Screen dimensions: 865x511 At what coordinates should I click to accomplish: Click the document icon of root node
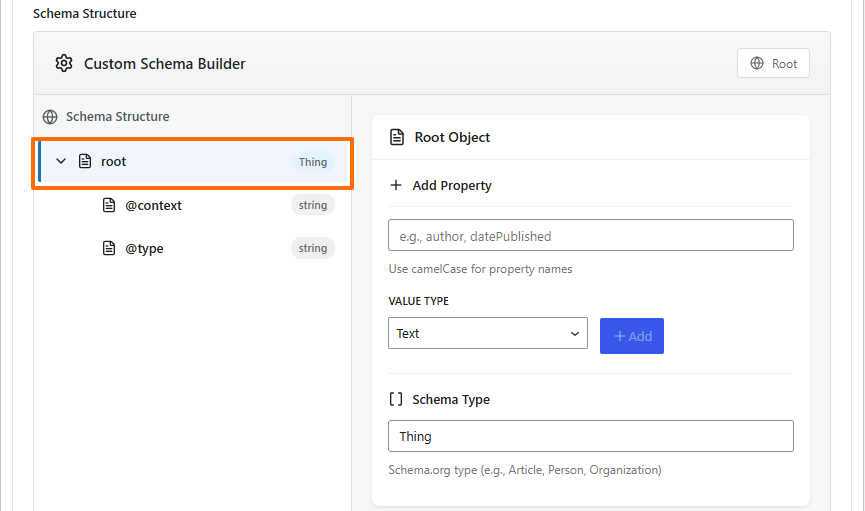[x=85, y=161]
